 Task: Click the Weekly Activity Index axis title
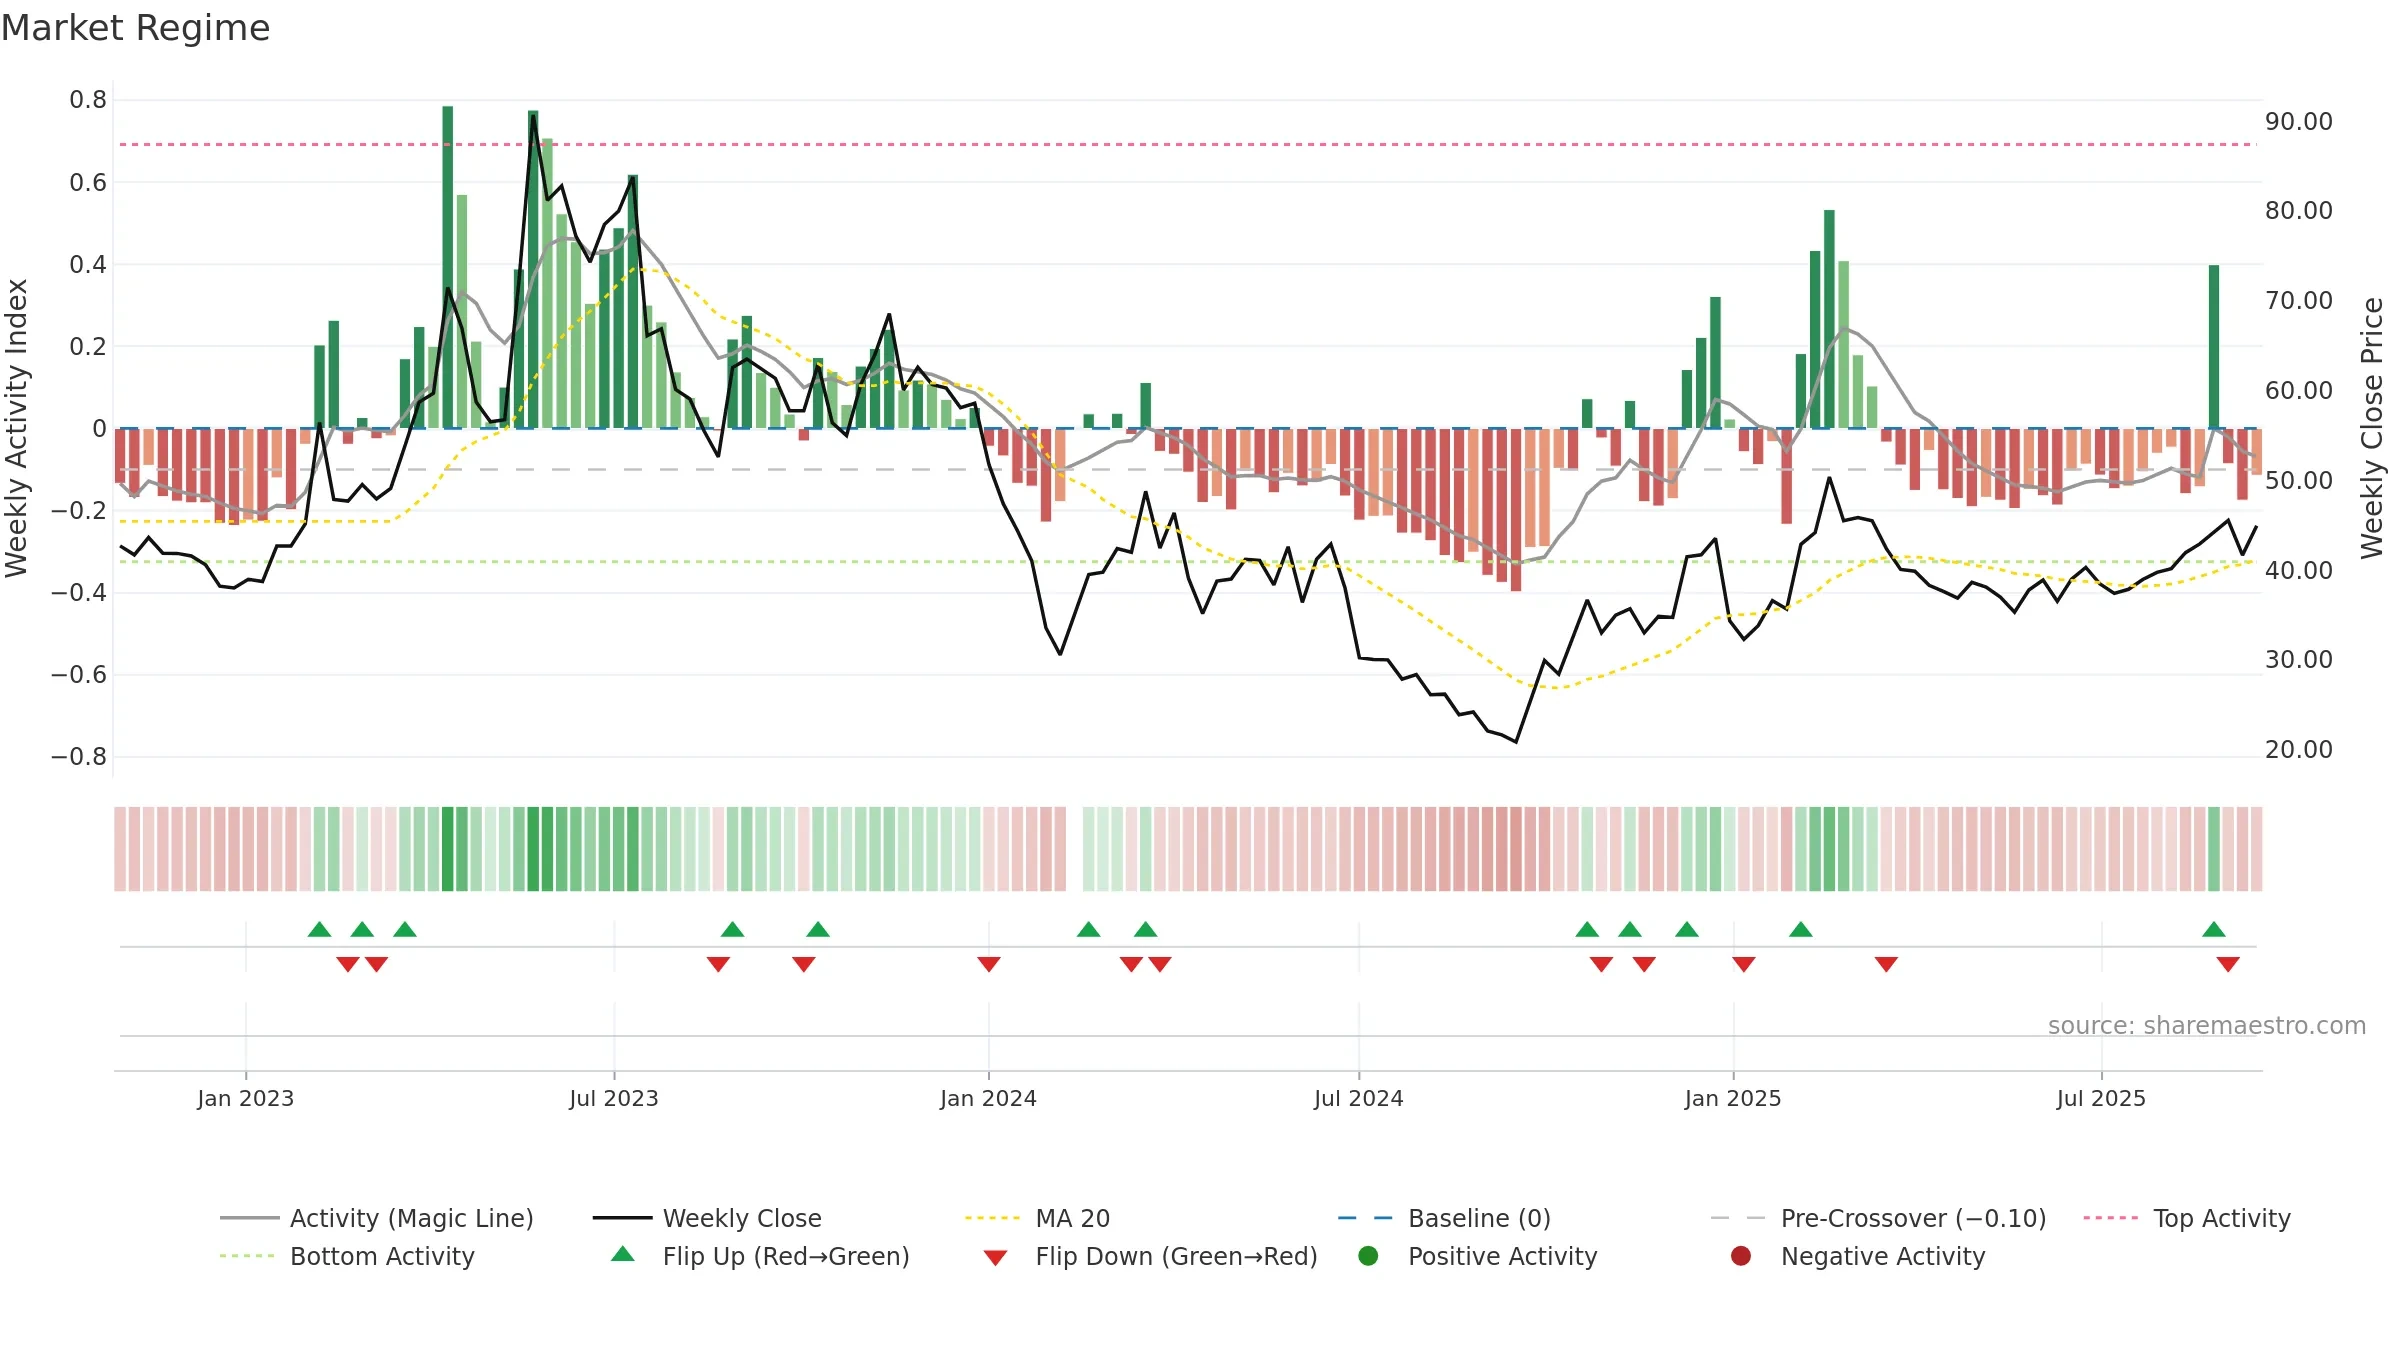(x=16, y=428)
